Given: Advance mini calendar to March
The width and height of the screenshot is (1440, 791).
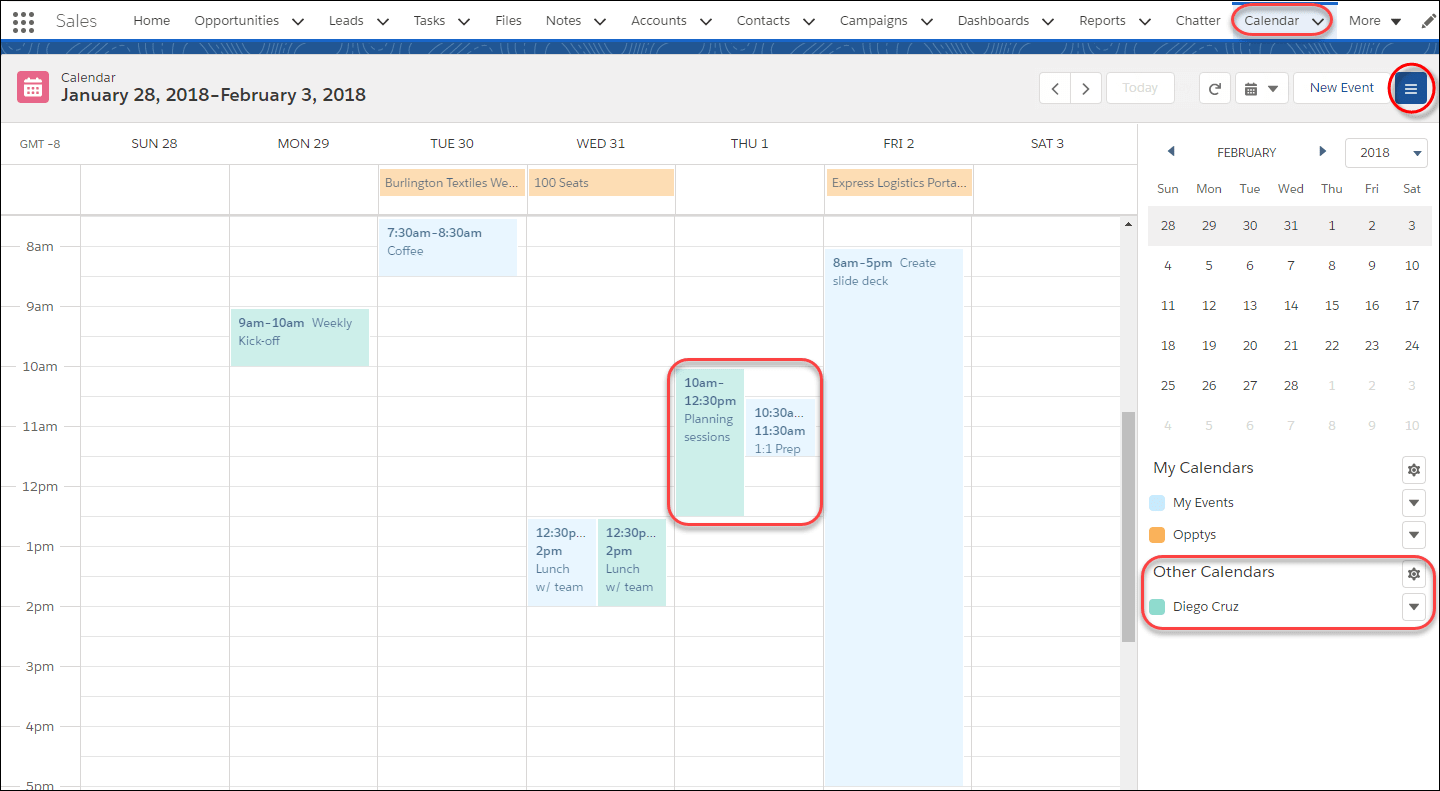Looking at the screenshot, I should 1322,151.
